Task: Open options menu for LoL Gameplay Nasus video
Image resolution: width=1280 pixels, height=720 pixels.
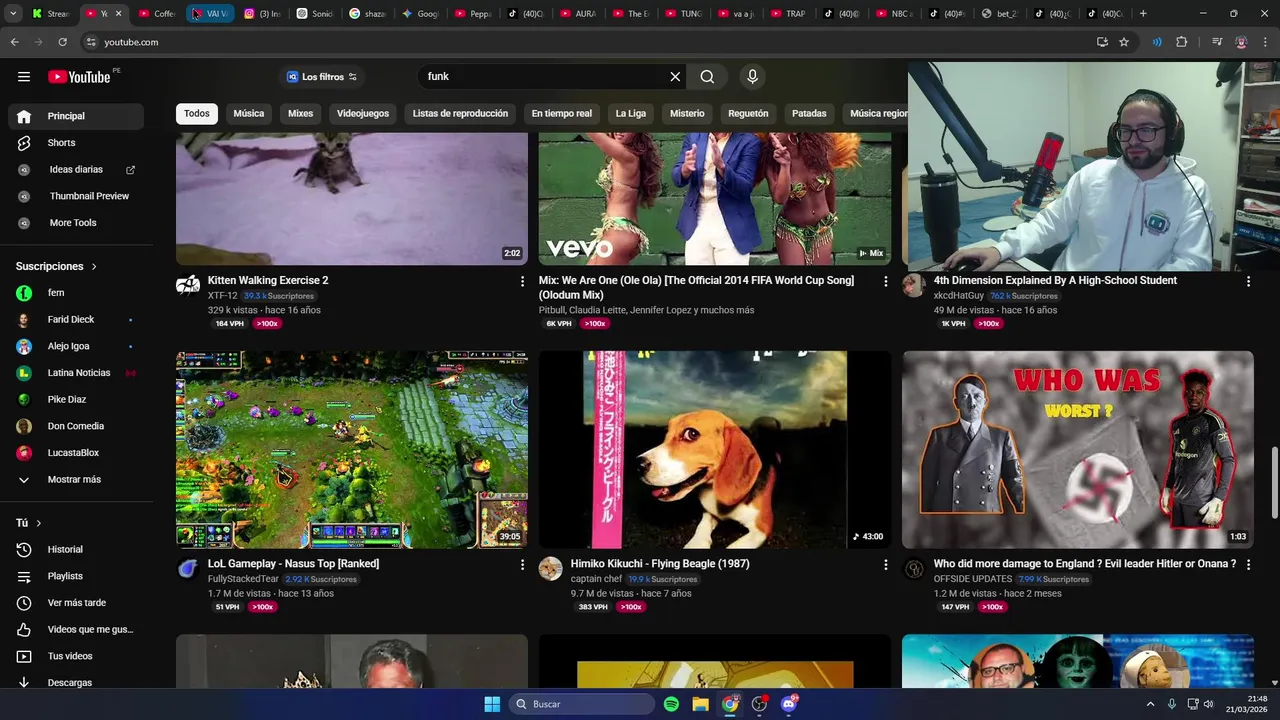Action: coord(522,565)
